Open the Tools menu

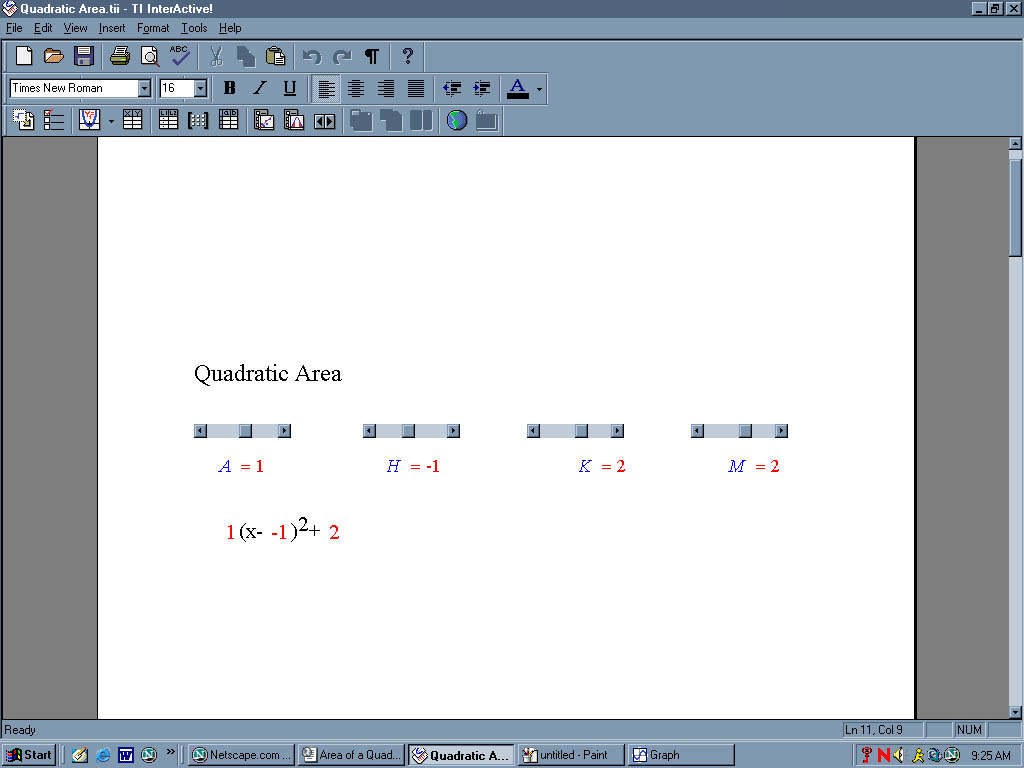pos(193,28)
